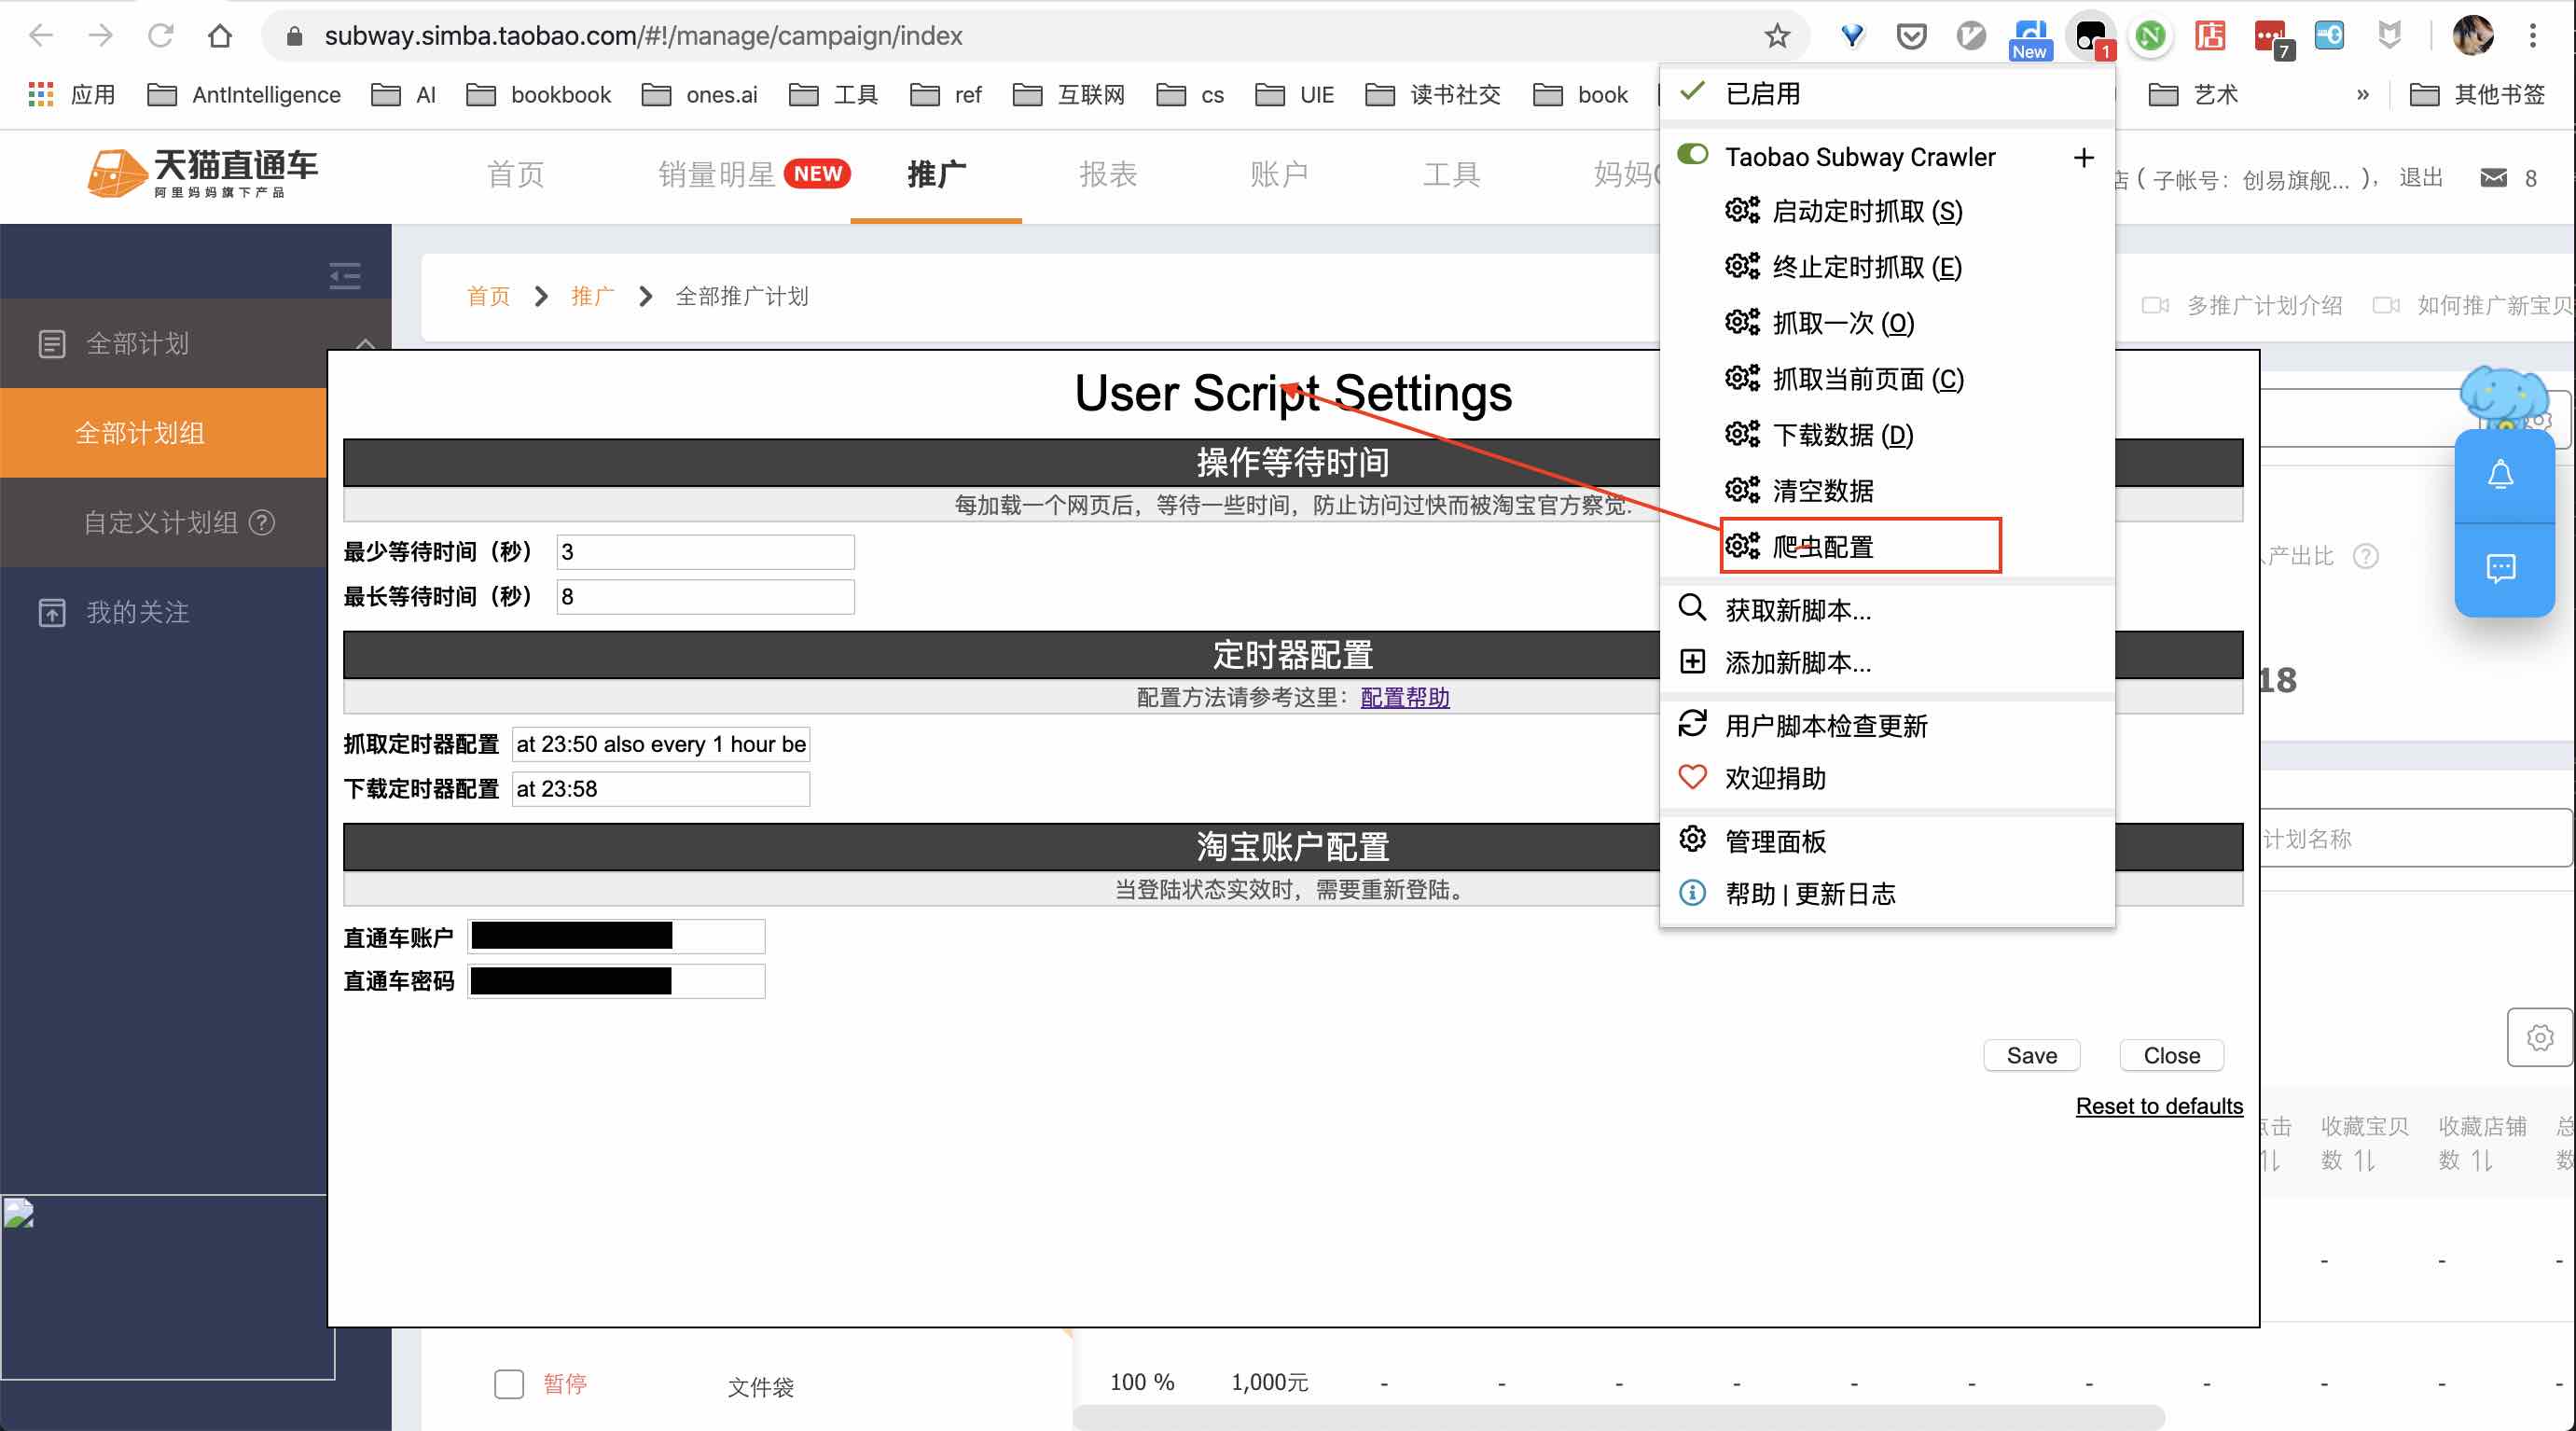Screen dimensions: 2576x1431
Task: Check the 暂停 campaign row checkbox
Action: click(x=509, y=1383)
